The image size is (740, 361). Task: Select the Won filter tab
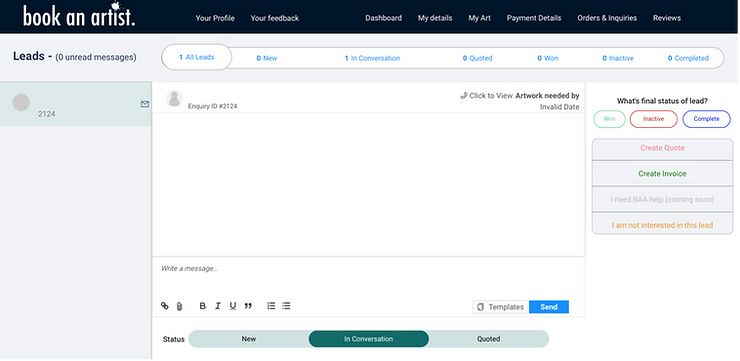point(547,59)
